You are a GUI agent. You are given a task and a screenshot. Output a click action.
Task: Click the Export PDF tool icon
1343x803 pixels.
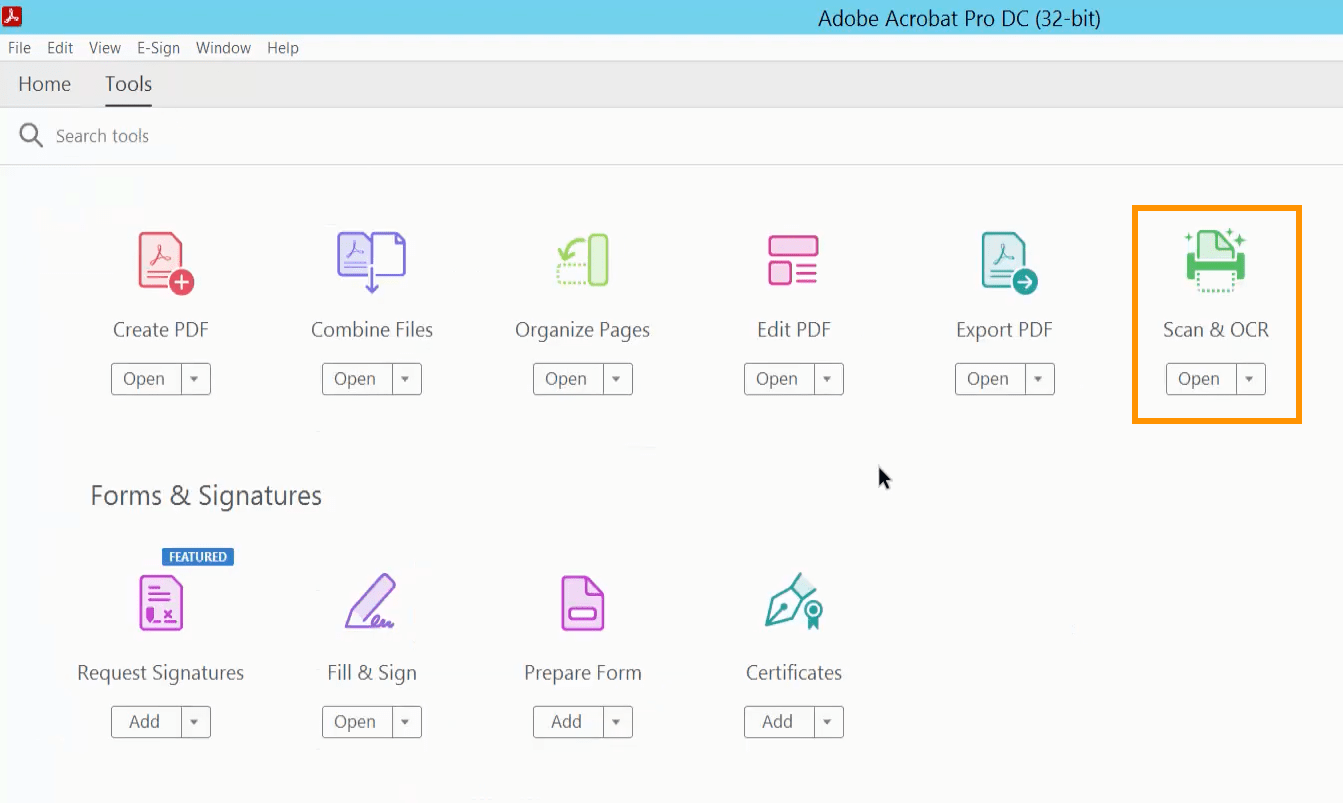1008,263
